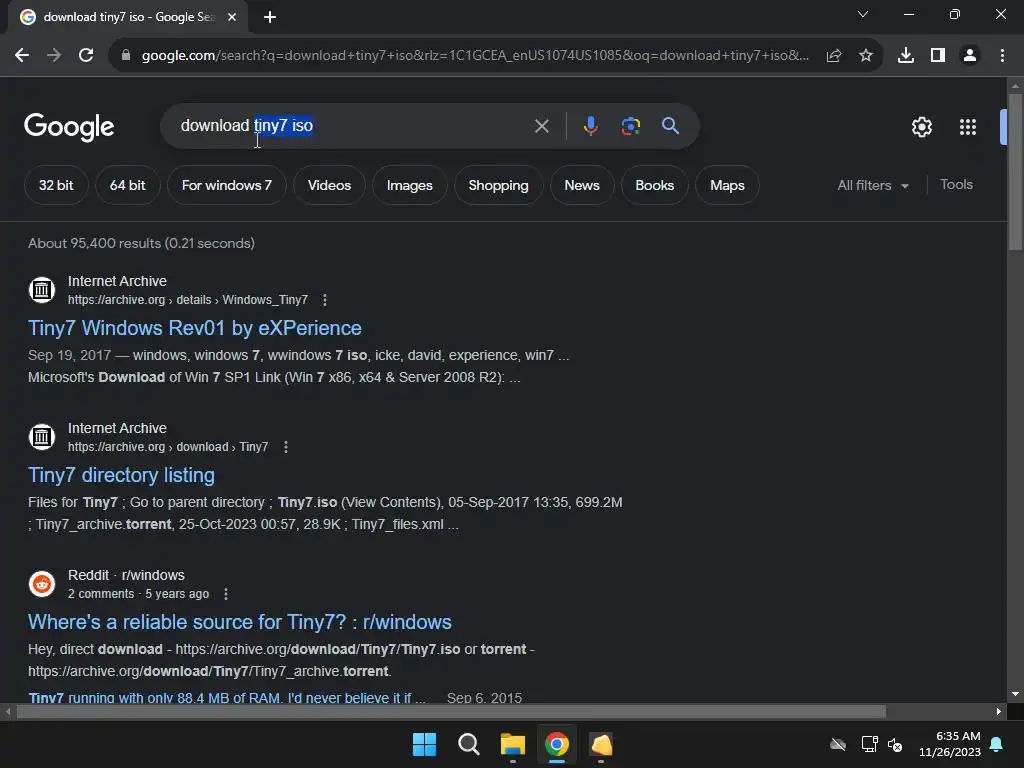Clear the search box text
1024x768 pixels.
click(x=541, y=126)
